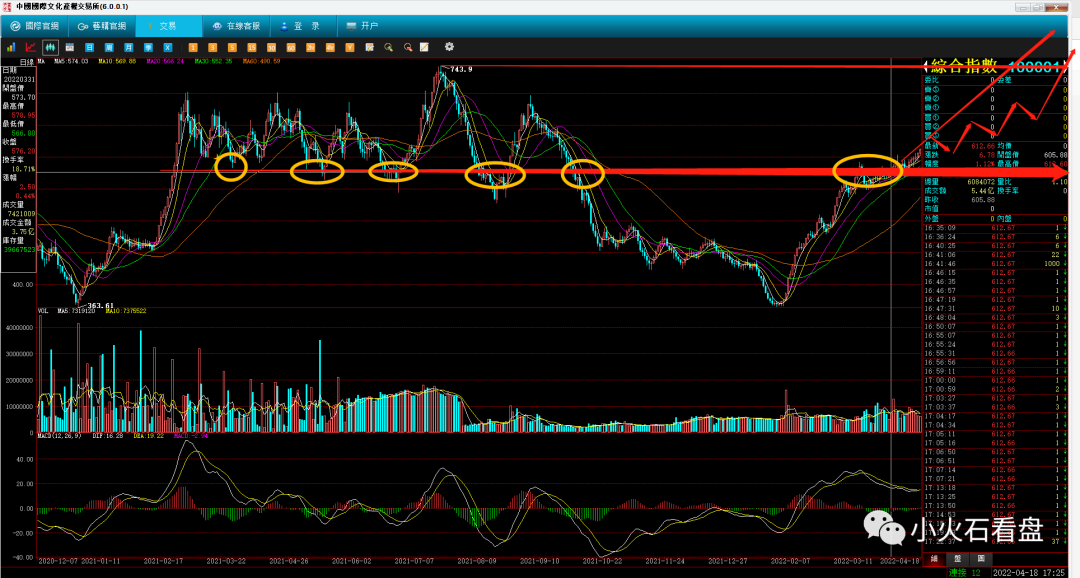Click the VOL indicator label
Viewport: 1080px width, 578px height.
pos(43,311)
